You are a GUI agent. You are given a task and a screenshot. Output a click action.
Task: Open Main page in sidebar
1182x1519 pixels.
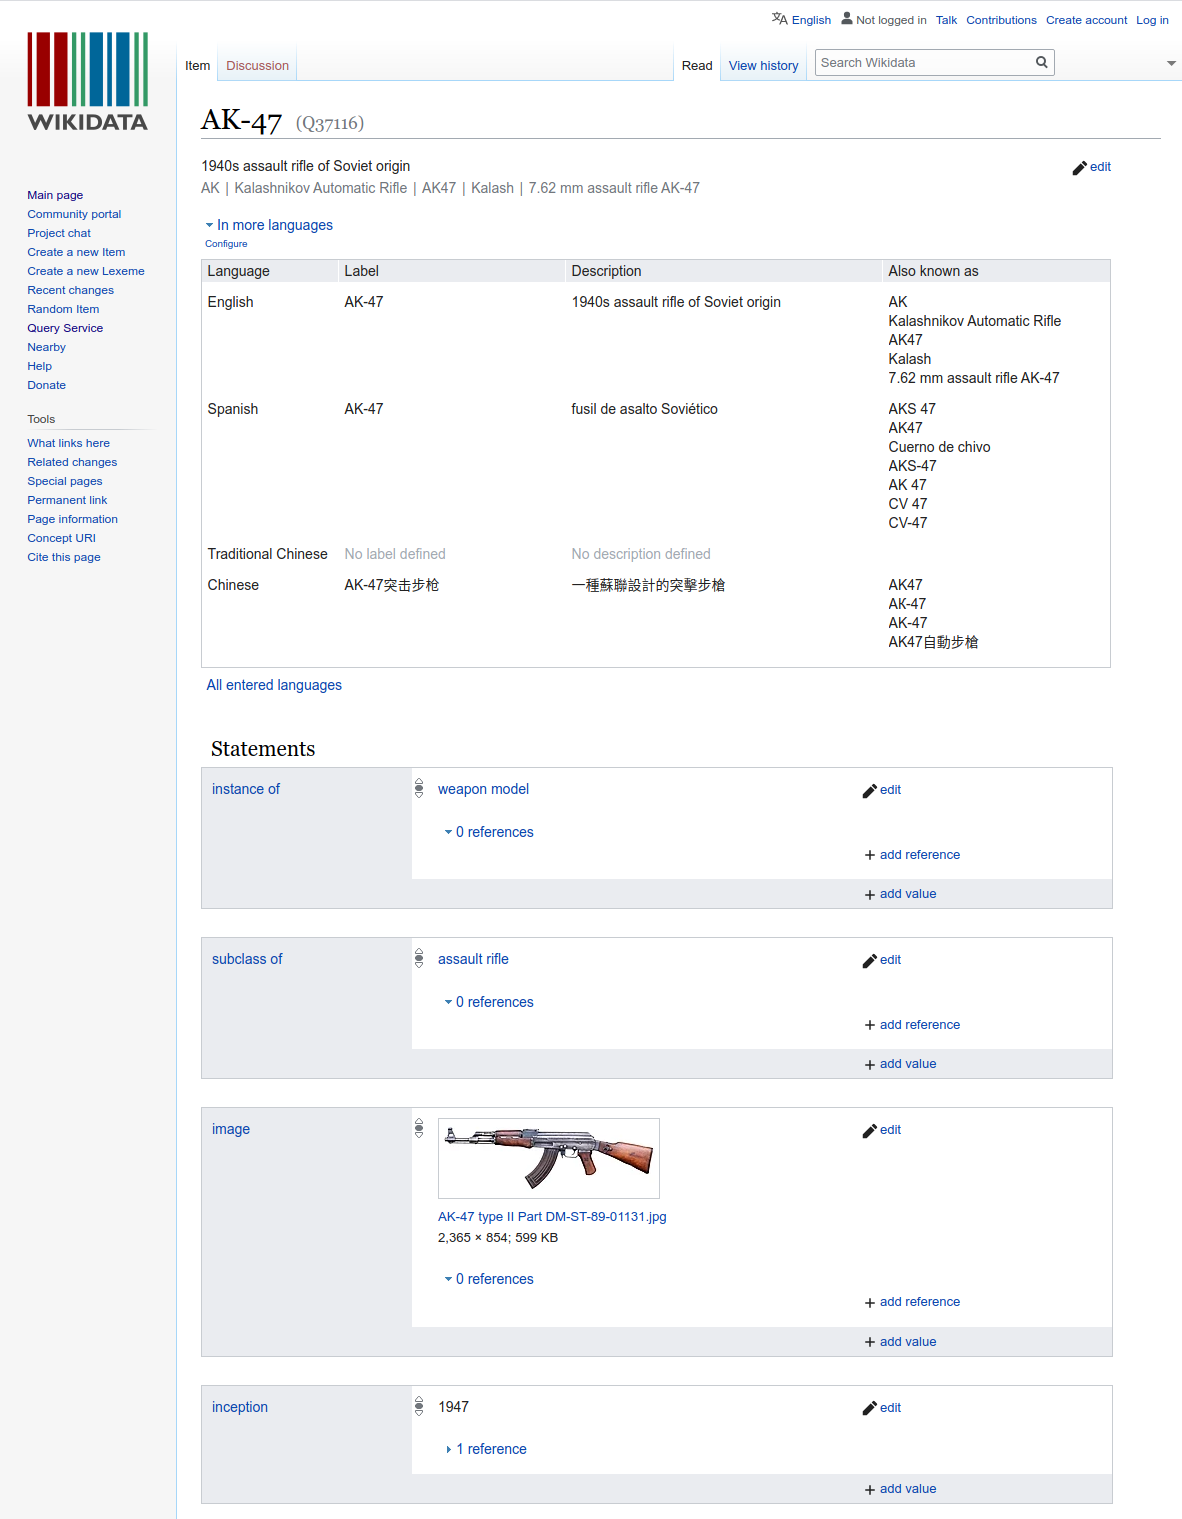[x=55, y=195]
